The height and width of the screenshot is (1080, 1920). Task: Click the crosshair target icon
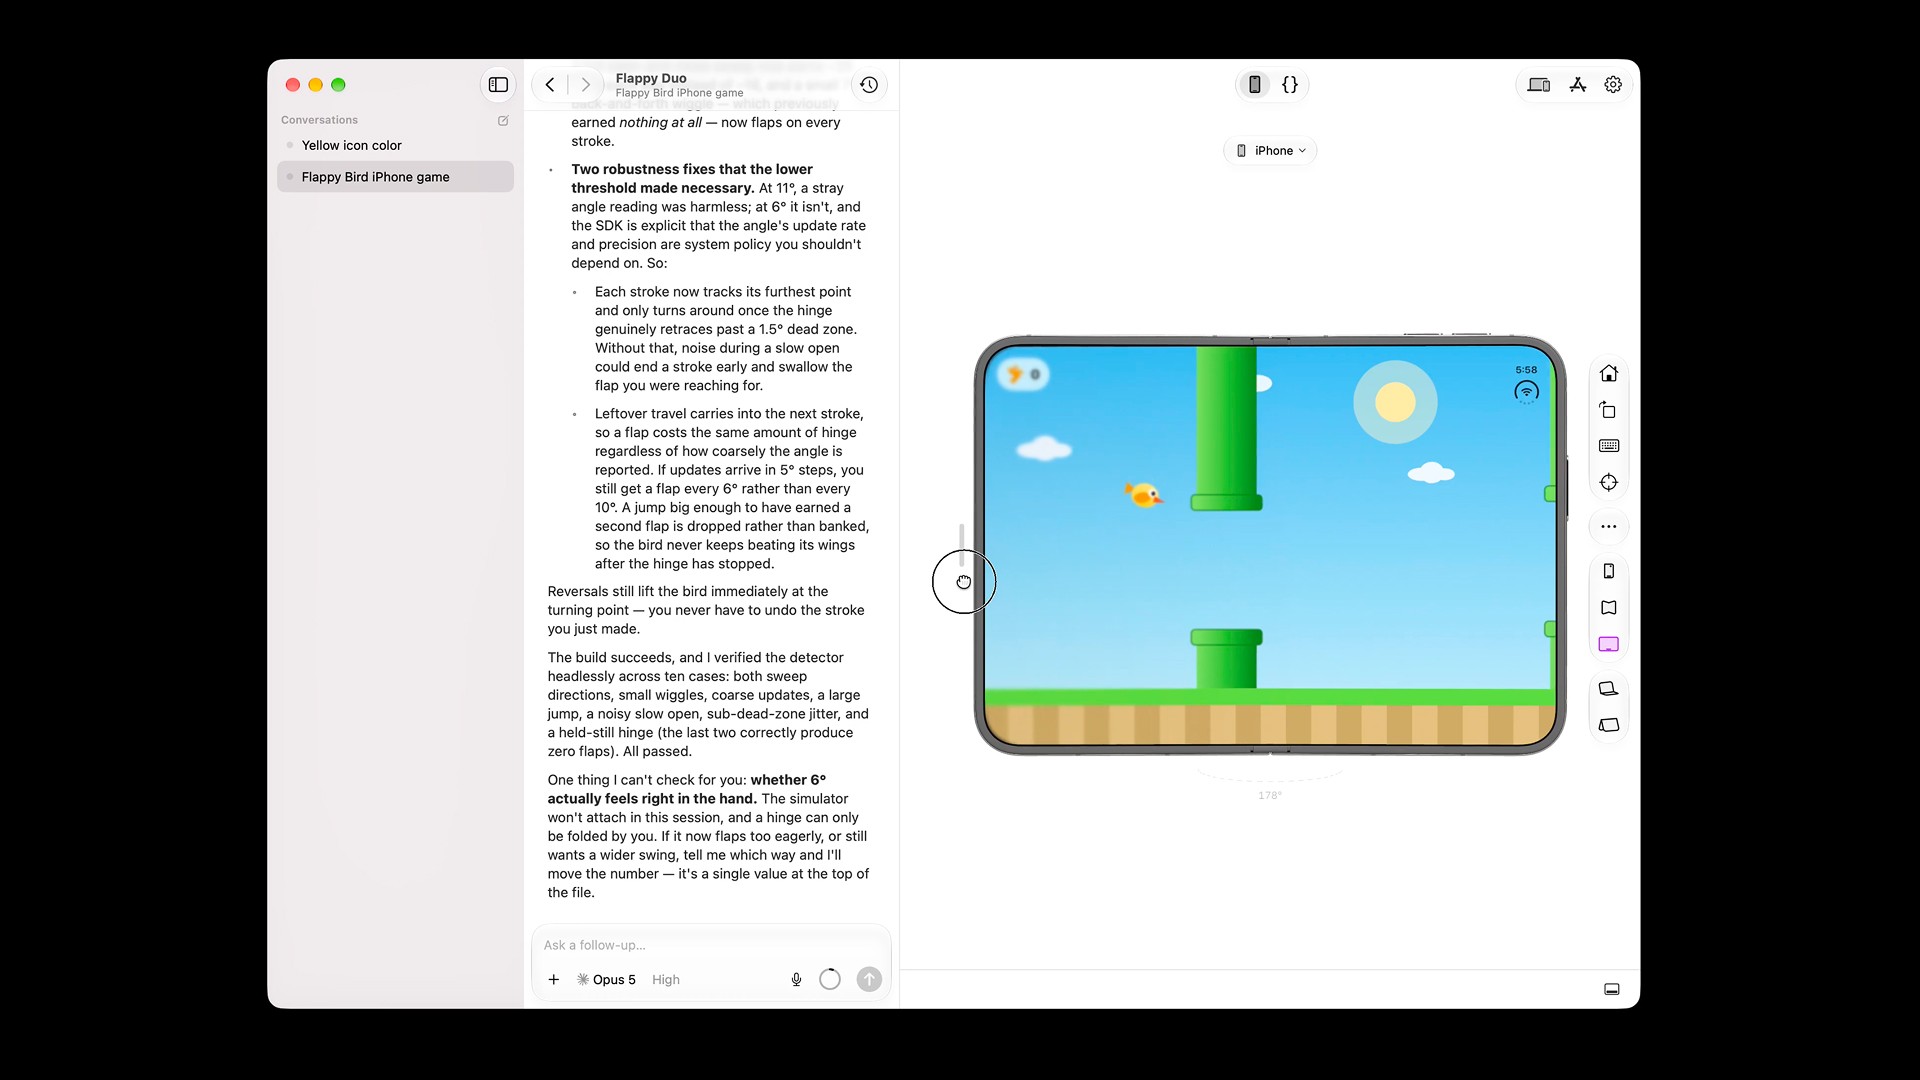pyautogui.click(x=1609, y=482)
